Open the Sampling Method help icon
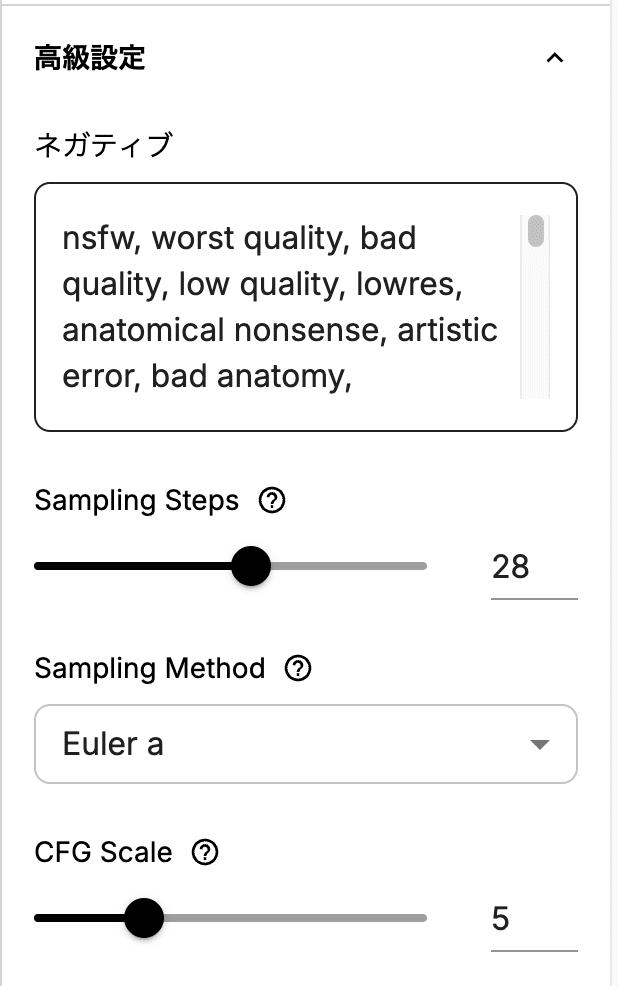This screenshot has height=986, width=618. click(x=298, y=668)
